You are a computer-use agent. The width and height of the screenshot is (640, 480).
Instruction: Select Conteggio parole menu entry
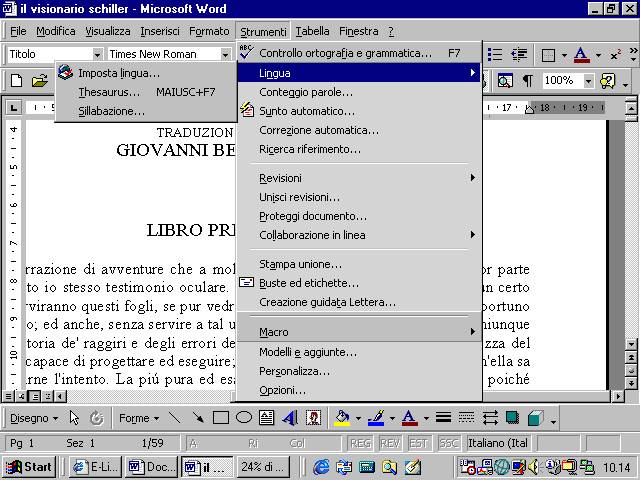pyautogui.click(x=359, y=92)
